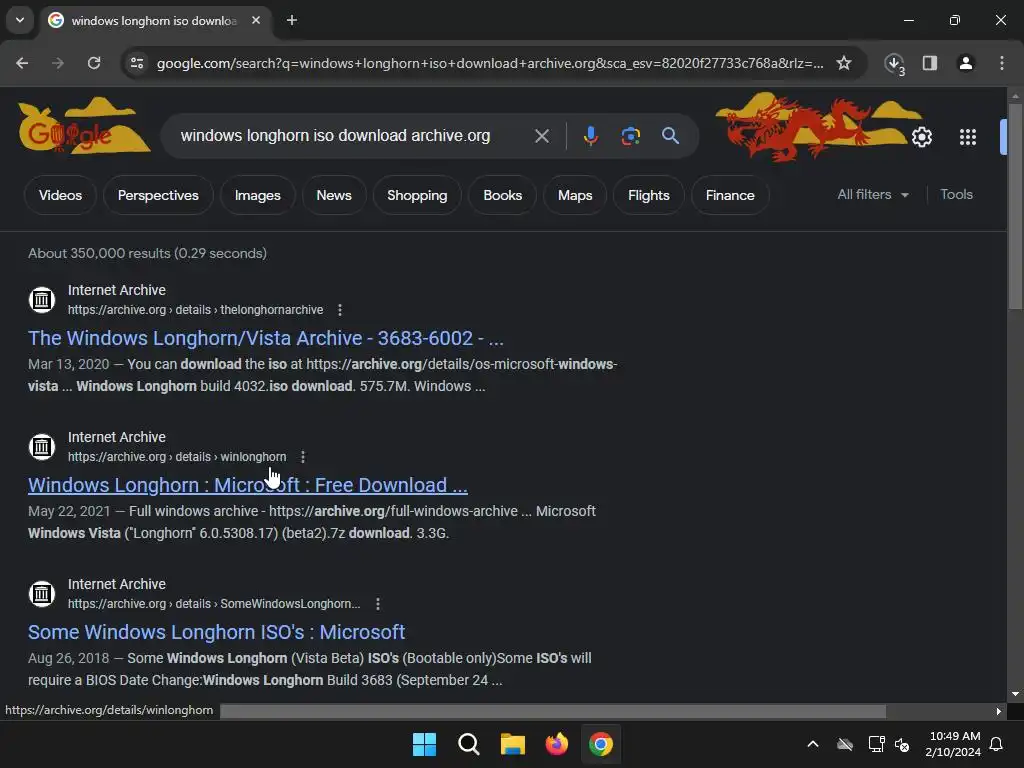1024x768 pixels.
Task: Go back to the previous page
Action: pos(22,63)
